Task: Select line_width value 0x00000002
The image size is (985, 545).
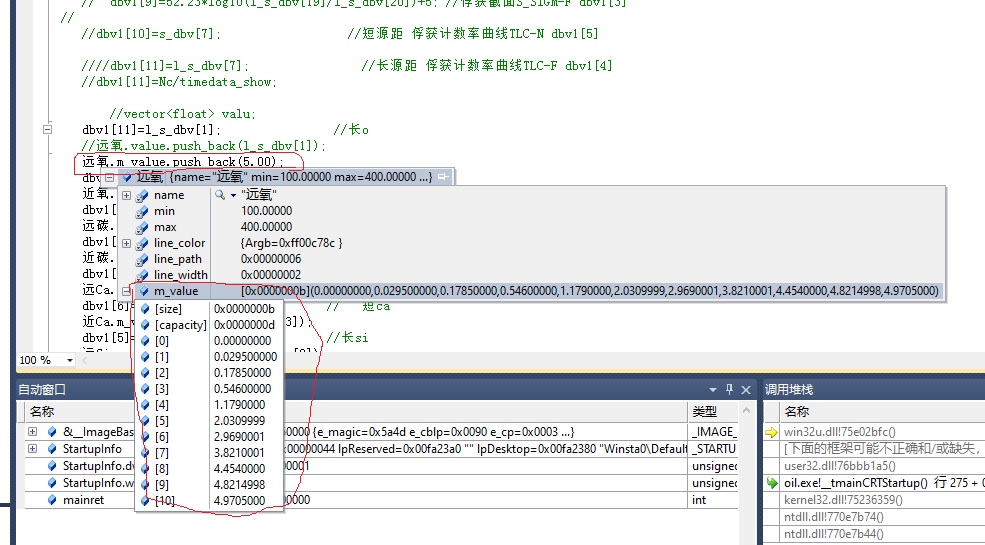Action: tap(271, 275)
